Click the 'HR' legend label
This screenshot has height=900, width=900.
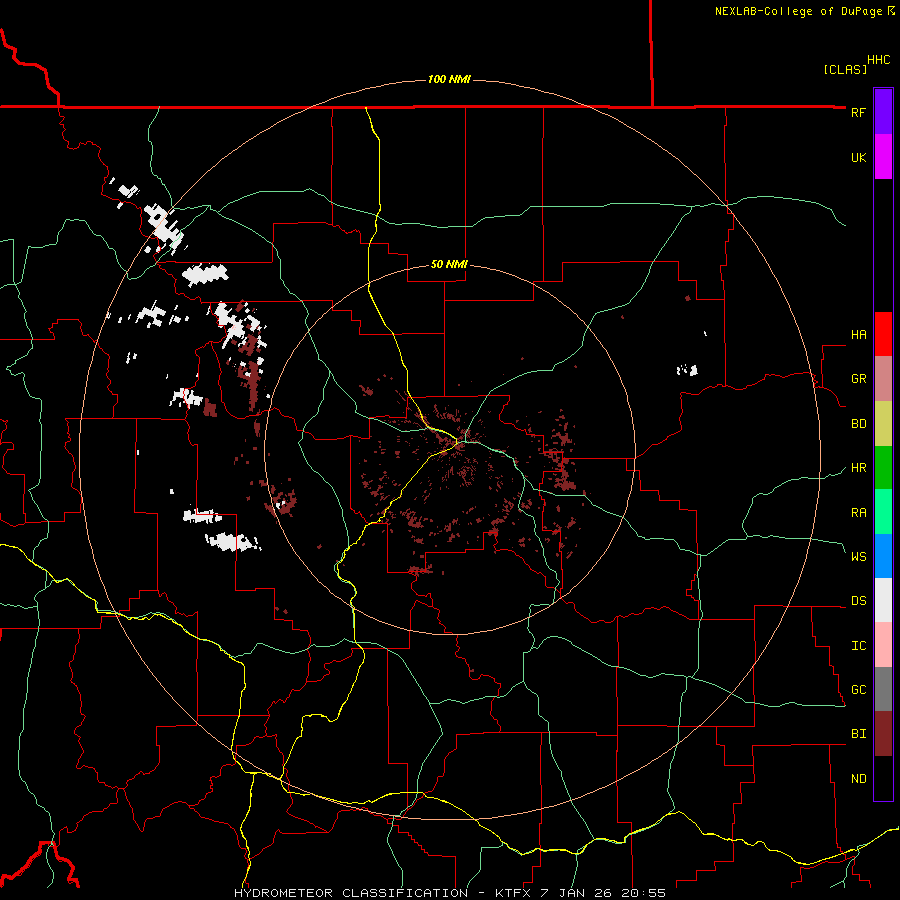click(x=858, y=468)
